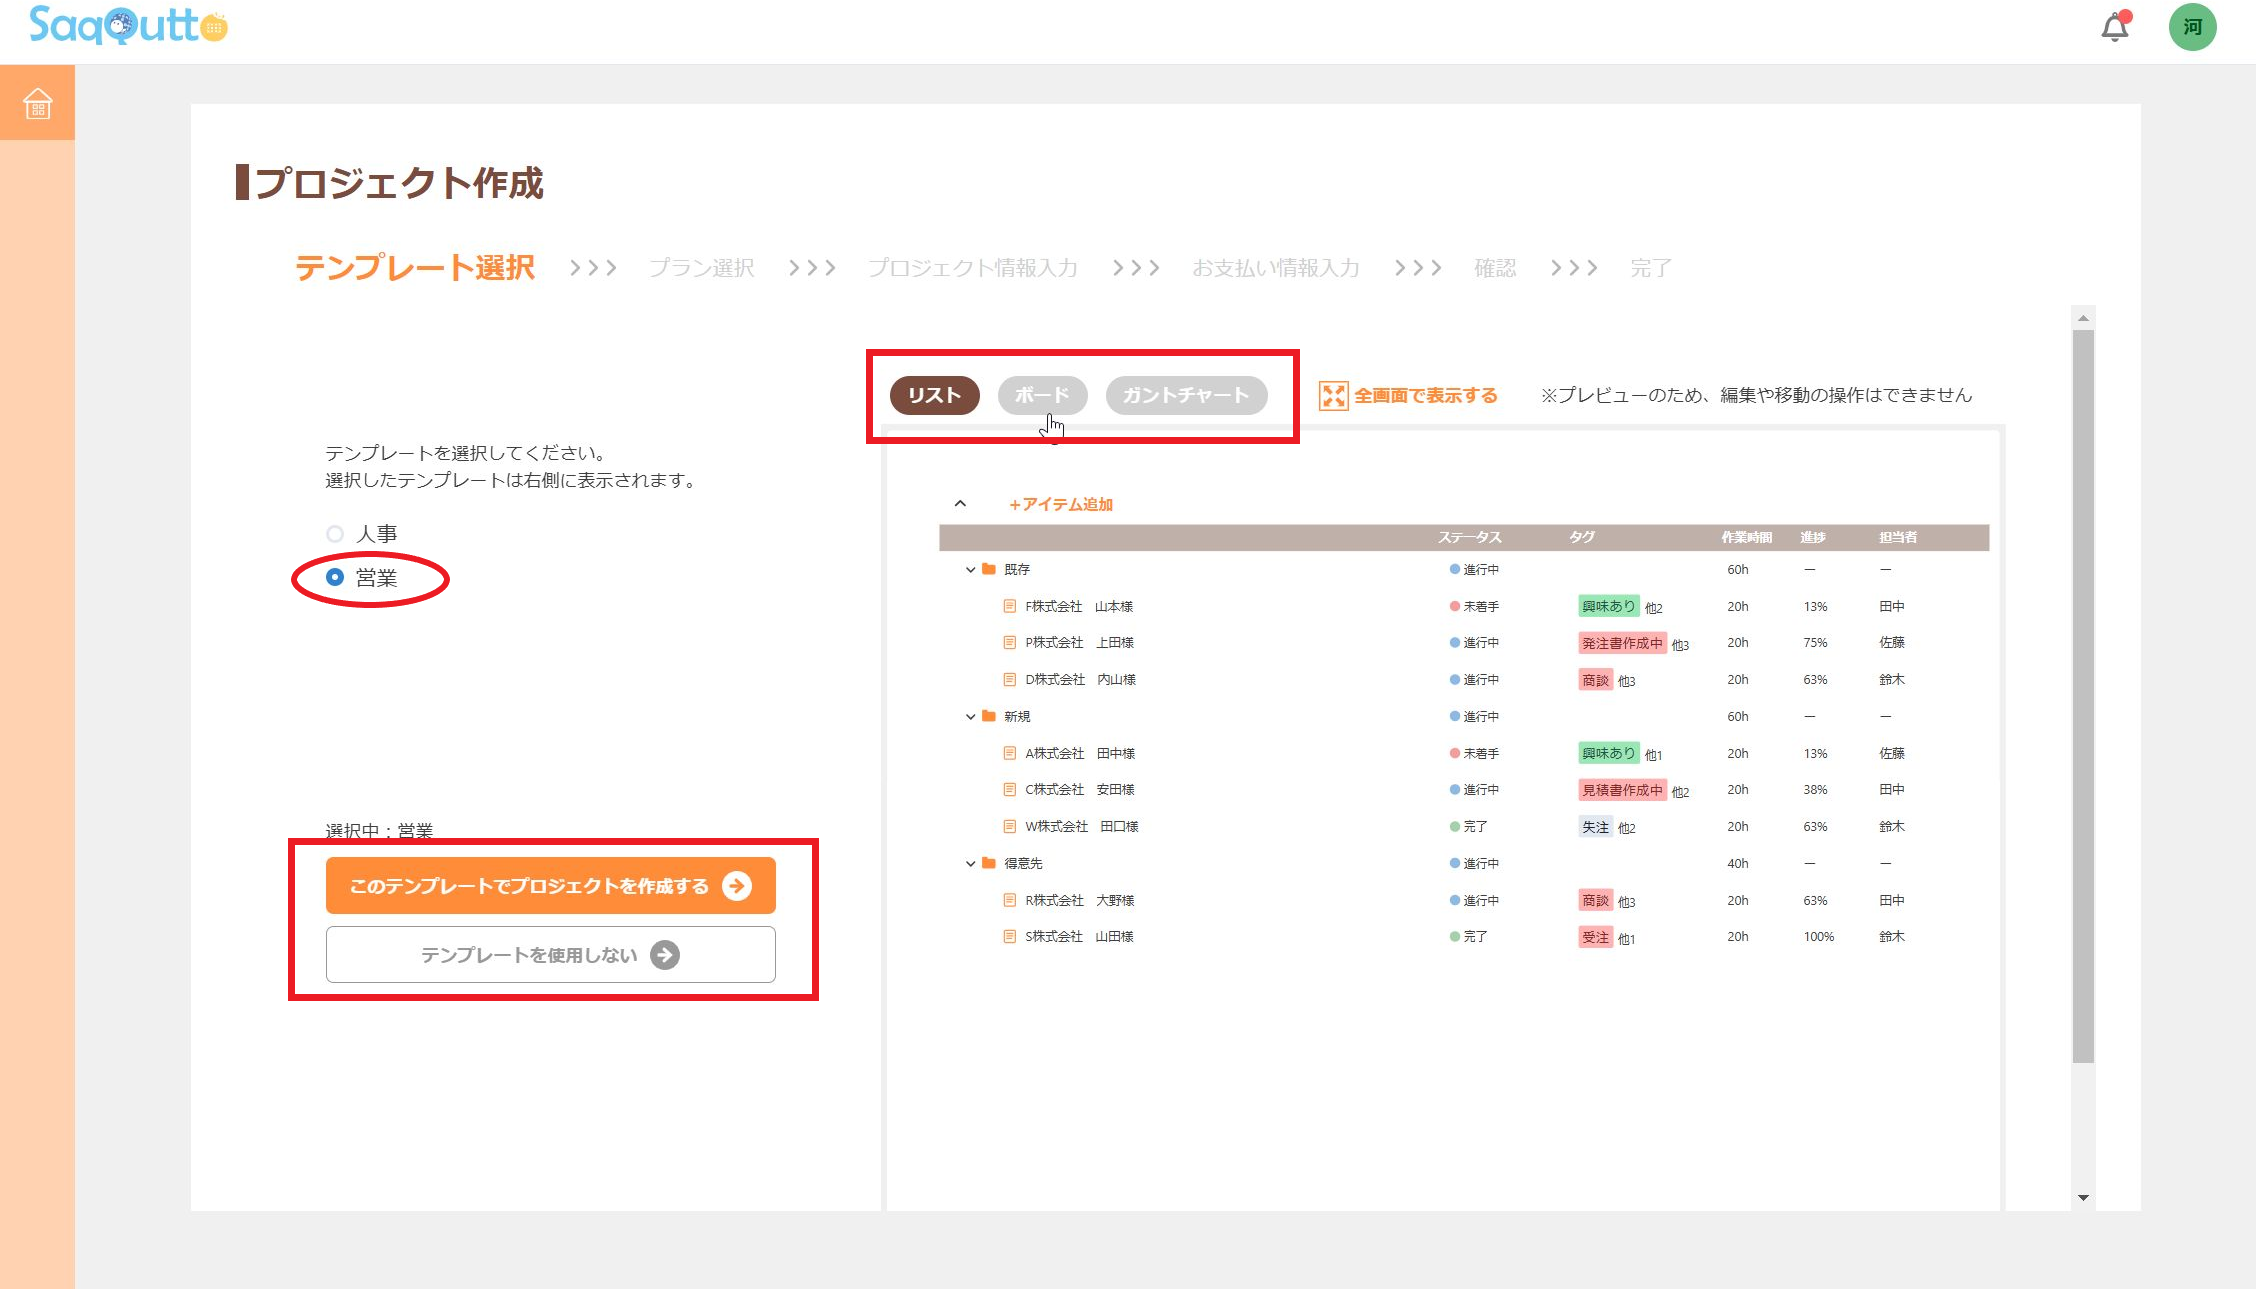
Task: Collapse the 得意先 folder group
Action: (x=969, y=864)
